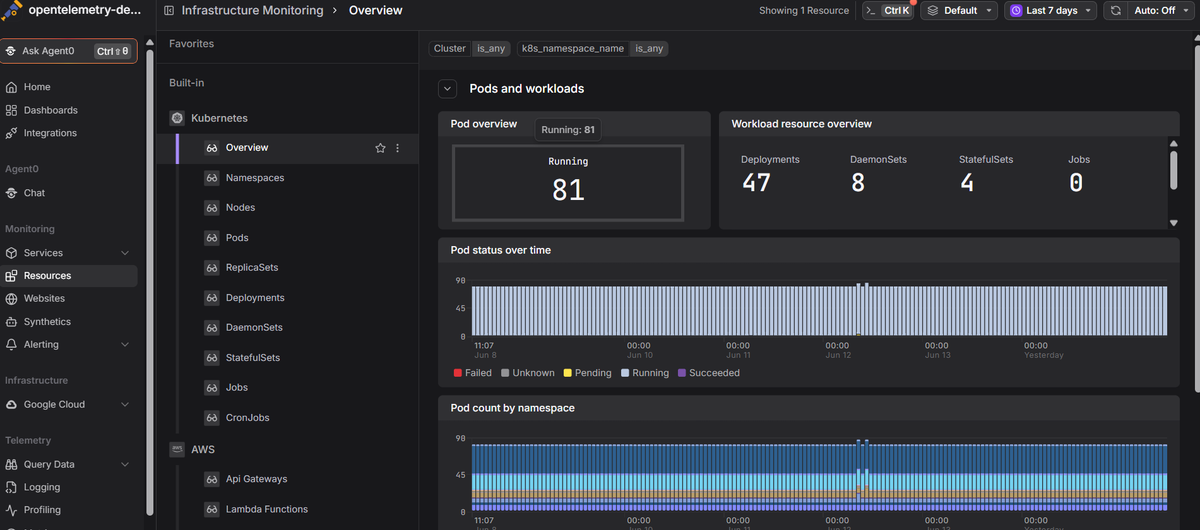
Task: Click the workload overview scrollbar up arrow
Action: (x=1174, y=143)
